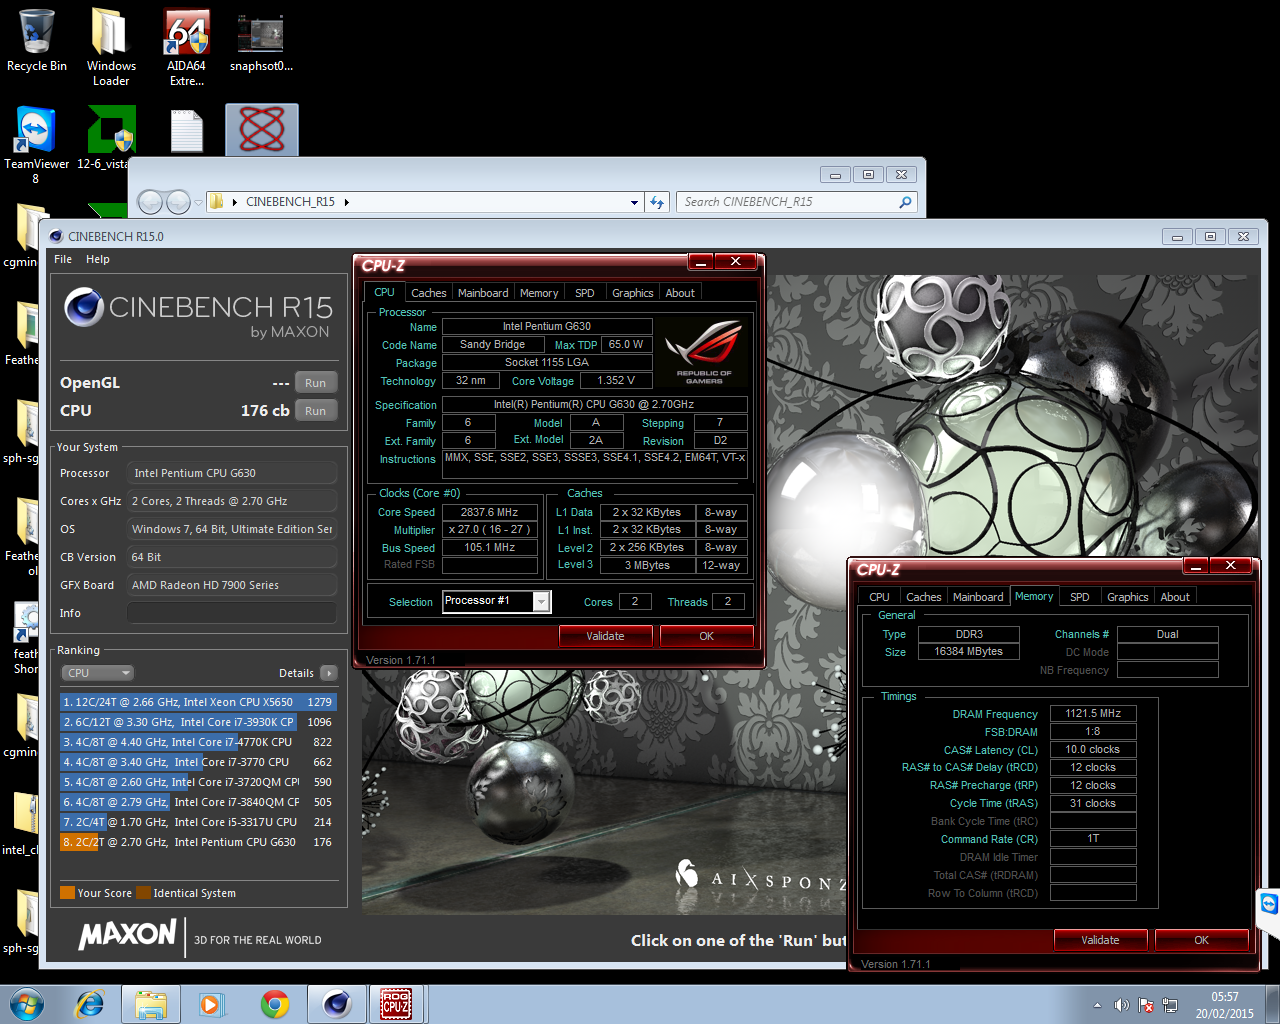Click the Explorer back navigation button
1280x1024 pixels.
point(150,202)
